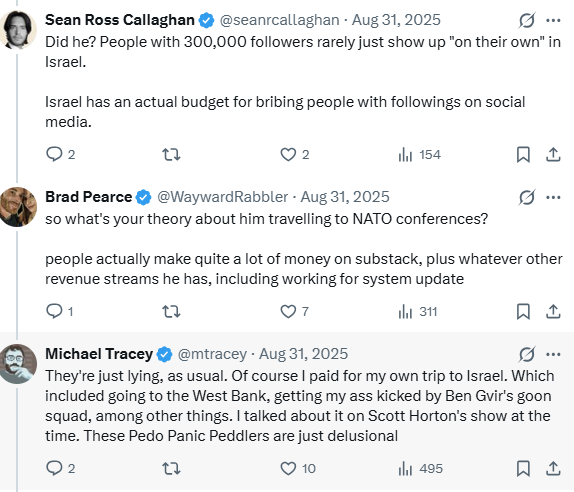Open more options on Michael Tracey's tweet

pos(553,354)
